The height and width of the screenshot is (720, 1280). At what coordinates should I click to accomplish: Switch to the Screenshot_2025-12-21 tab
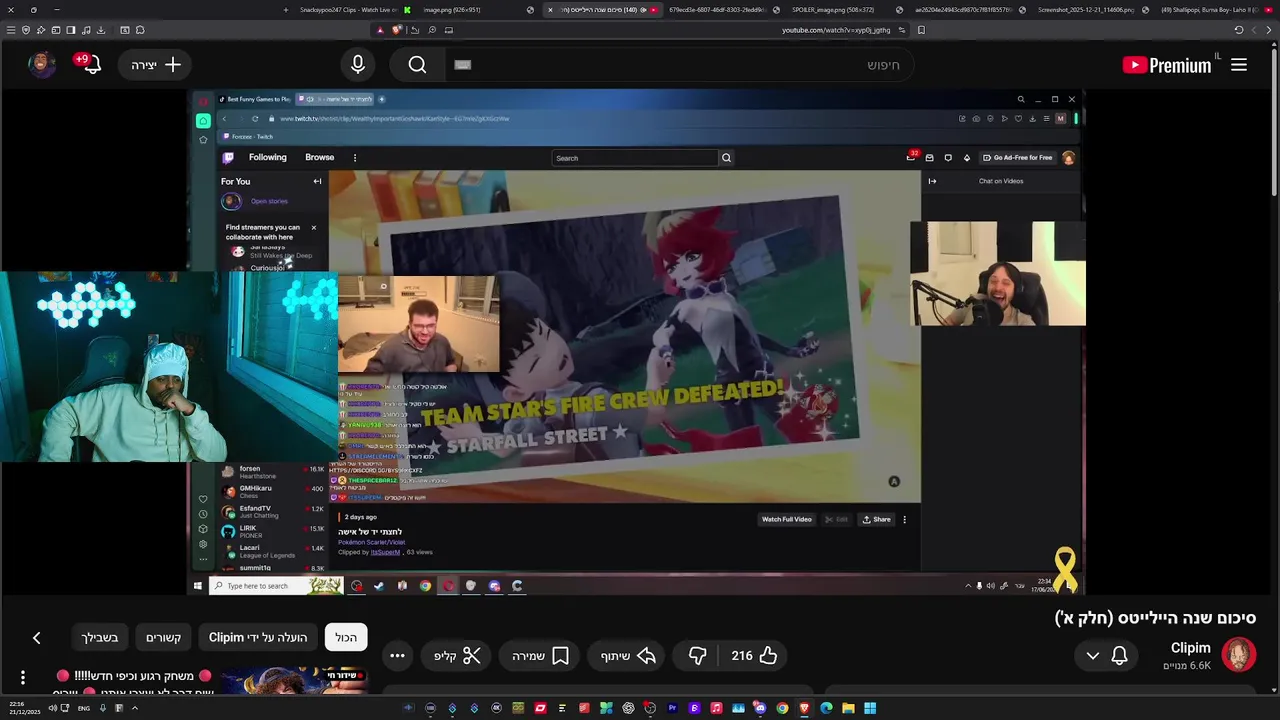click(1093, 10)
